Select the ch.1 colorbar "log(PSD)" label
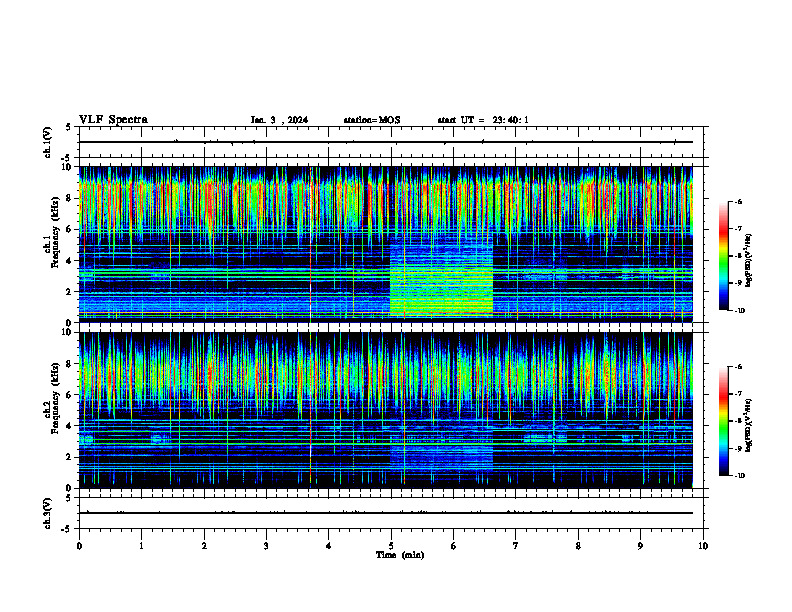The image size is (792, 612). (x=749, y=261)
